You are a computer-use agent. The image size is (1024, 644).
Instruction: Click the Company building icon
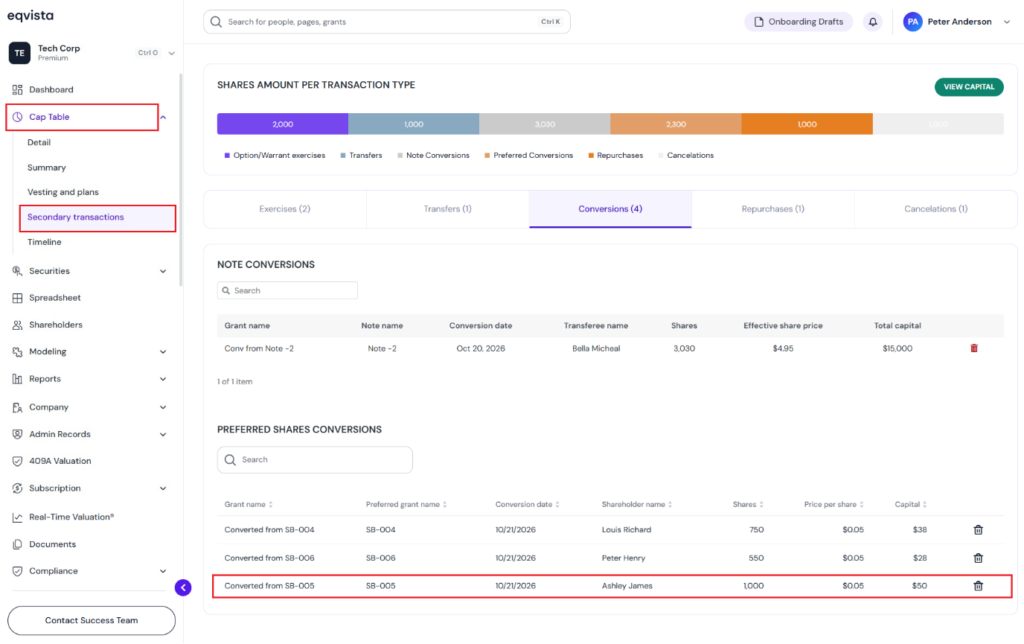[17, 408]
